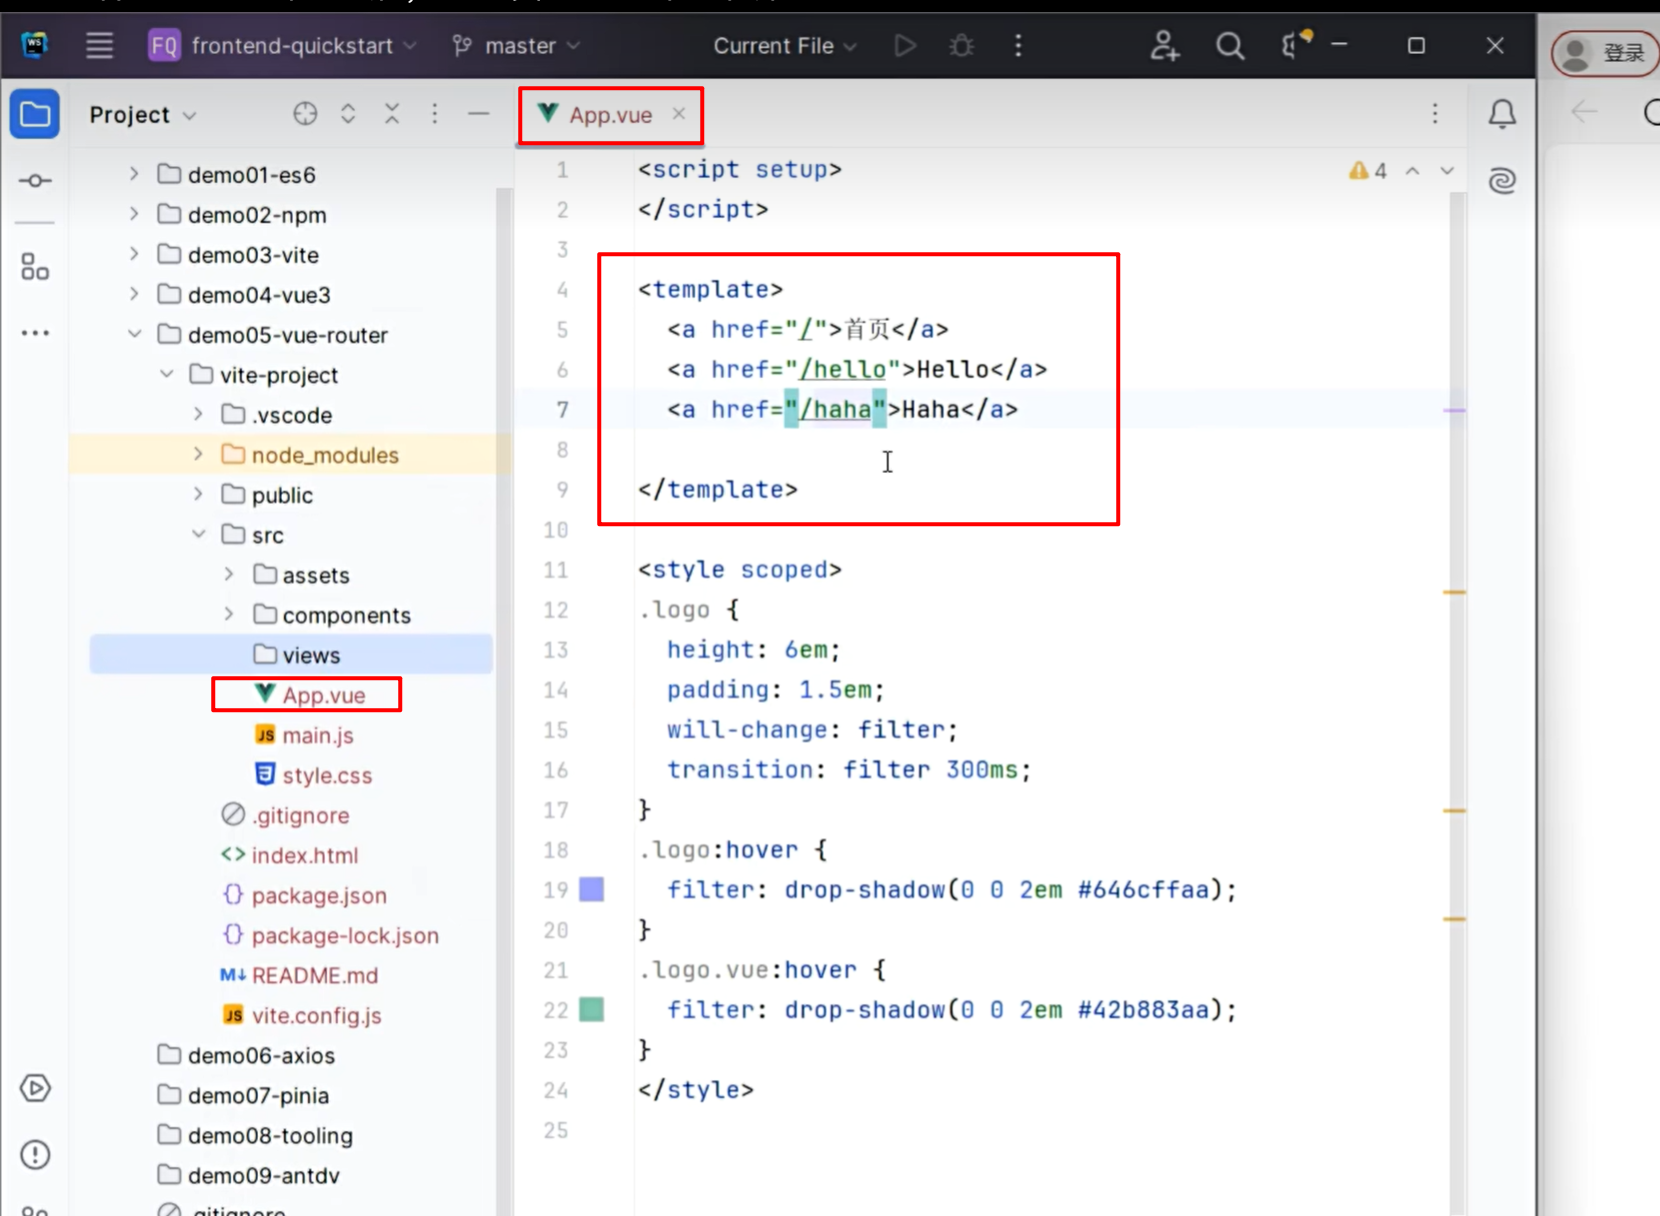This screenshot has width=1660, height=1216.
Task: Click #42b883aa color swatch in gutter
Action: pyautogui.click(x=592, y=1009)
